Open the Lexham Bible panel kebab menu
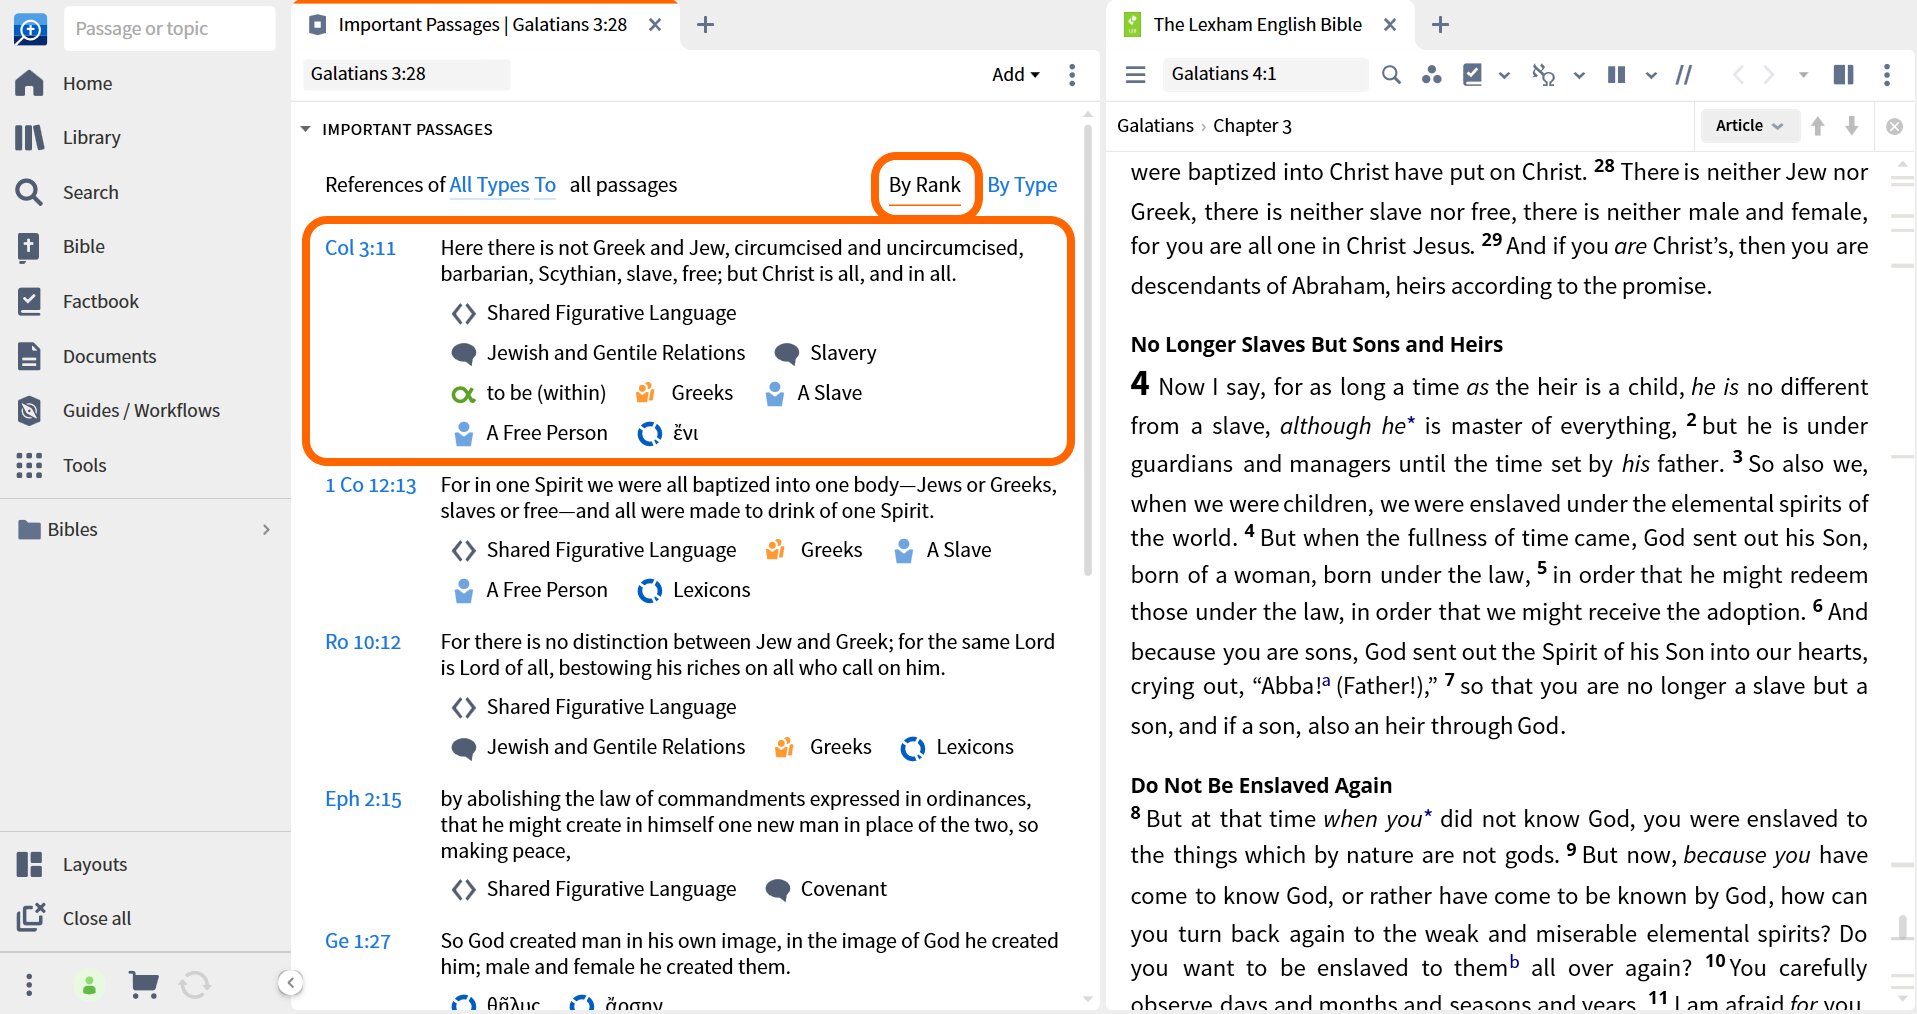This screenshot has width=1917, height=1014. [1887, 74]
